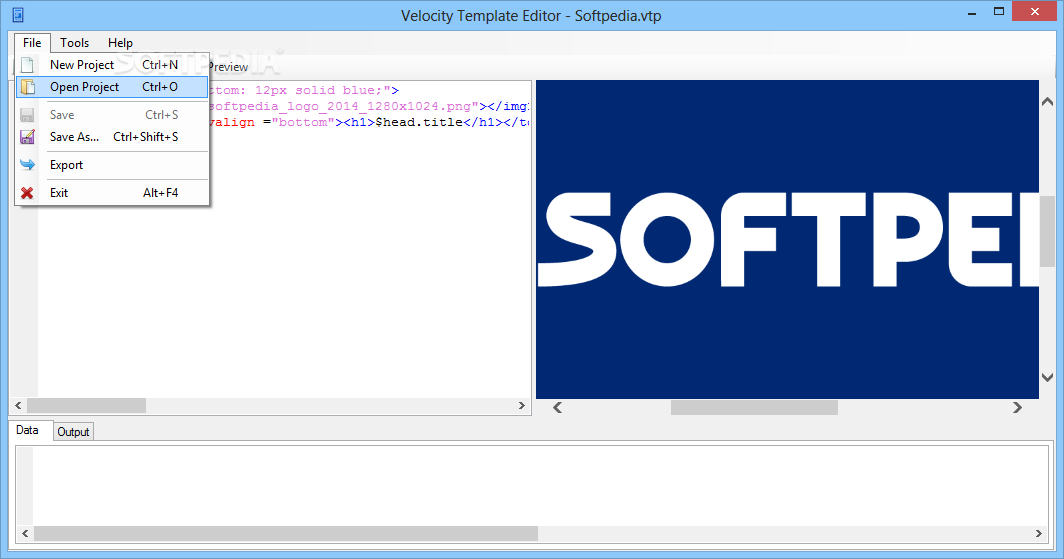
Task: Choose Open Project menu entry
Action: click(x=112, y=87)
